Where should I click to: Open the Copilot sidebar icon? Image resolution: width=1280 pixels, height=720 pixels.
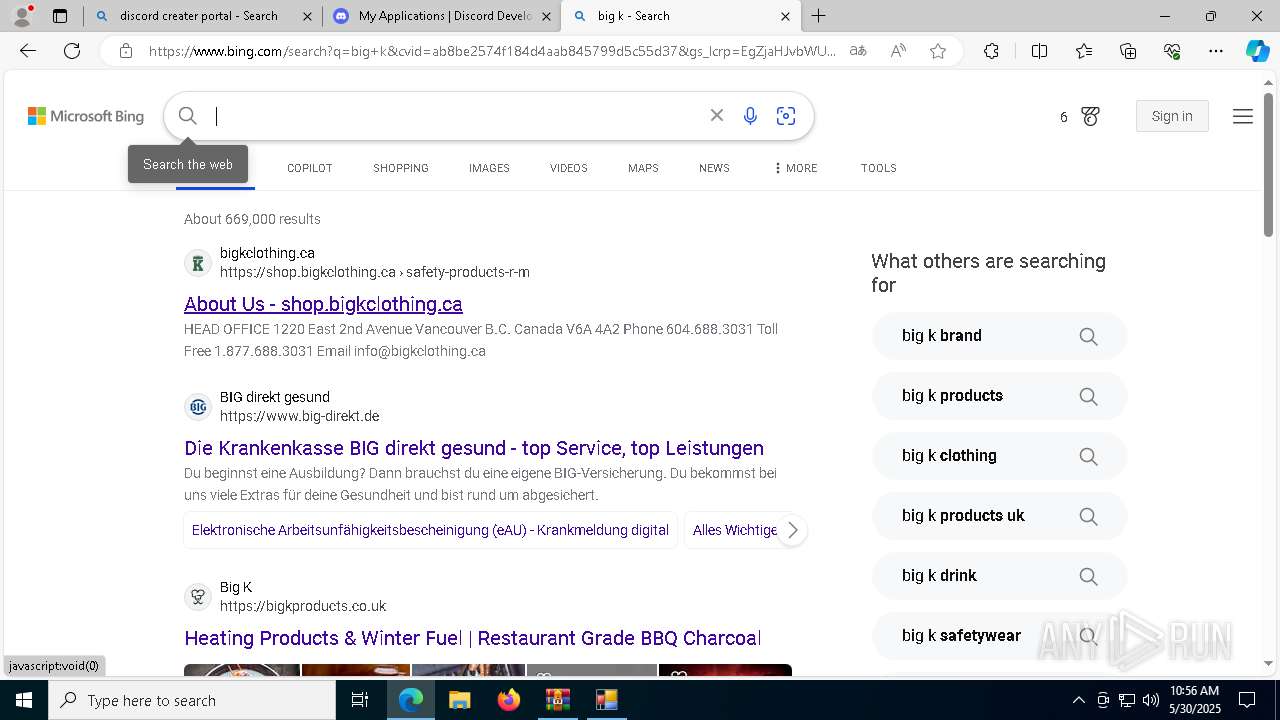(1257, 51)
